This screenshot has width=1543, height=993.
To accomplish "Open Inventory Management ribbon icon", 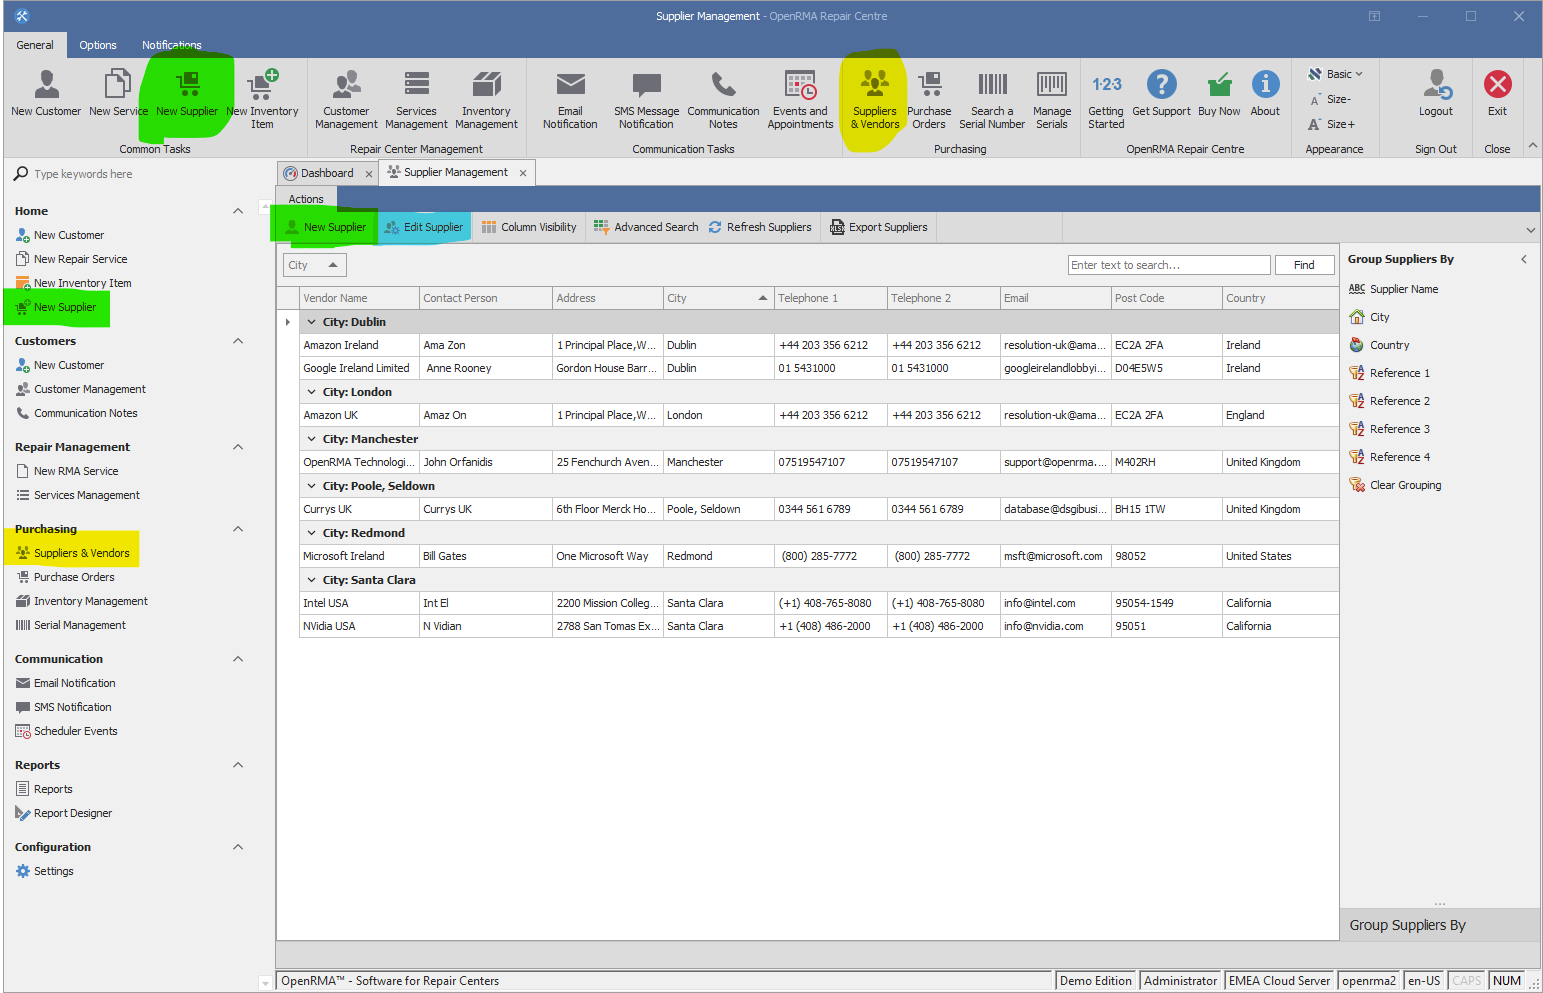I will point(486,98).
